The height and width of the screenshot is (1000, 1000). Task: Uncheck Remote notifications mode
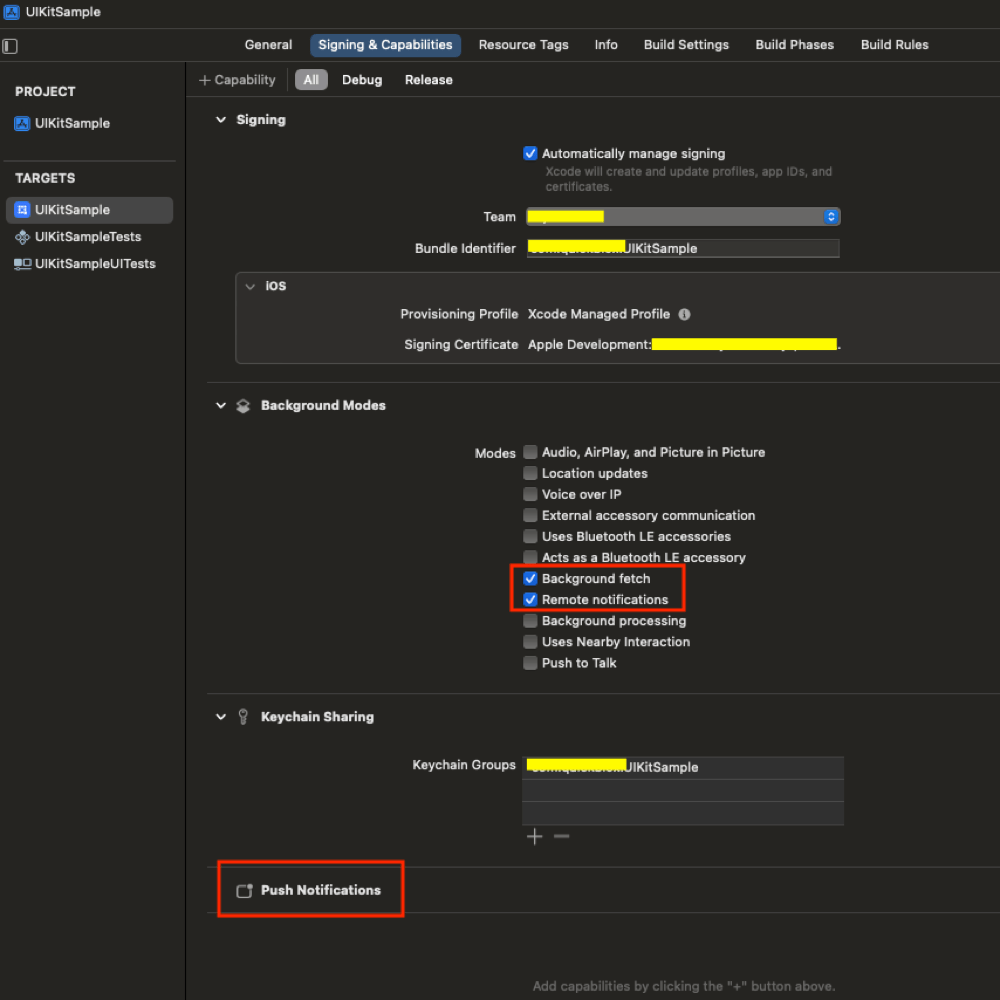click(530, 599)
